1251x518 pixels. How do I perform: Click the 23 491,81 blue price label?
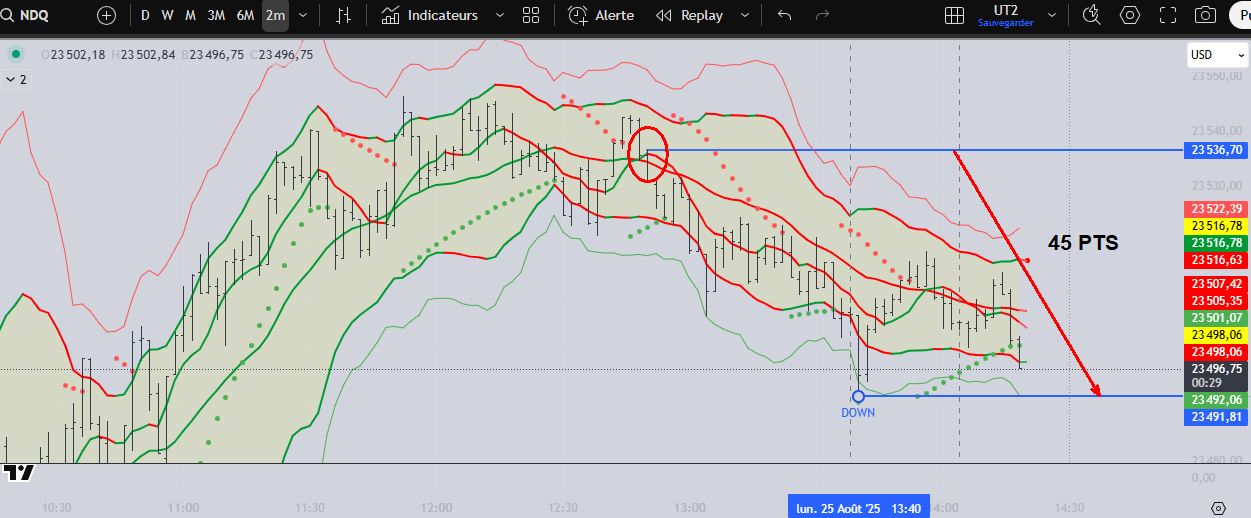click(x=1216, y=417)
